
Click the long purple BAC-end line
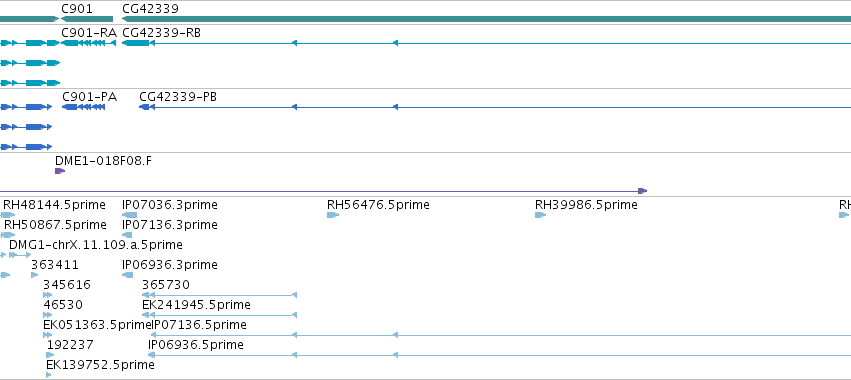(x=323, y=191)
